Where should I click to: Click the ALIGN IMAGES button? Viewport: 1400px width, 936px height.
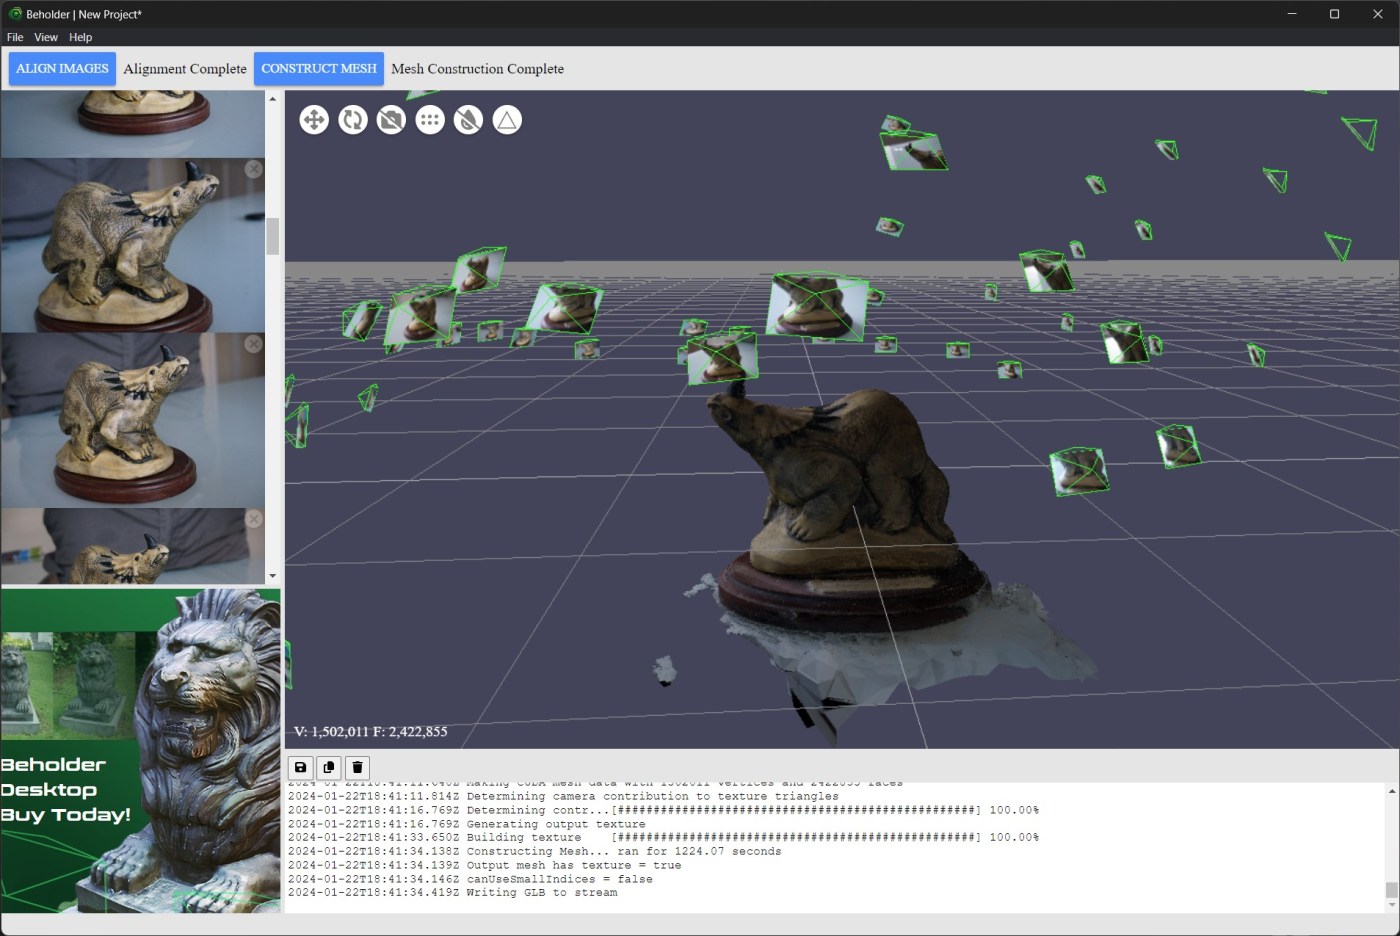pos(62,69)
